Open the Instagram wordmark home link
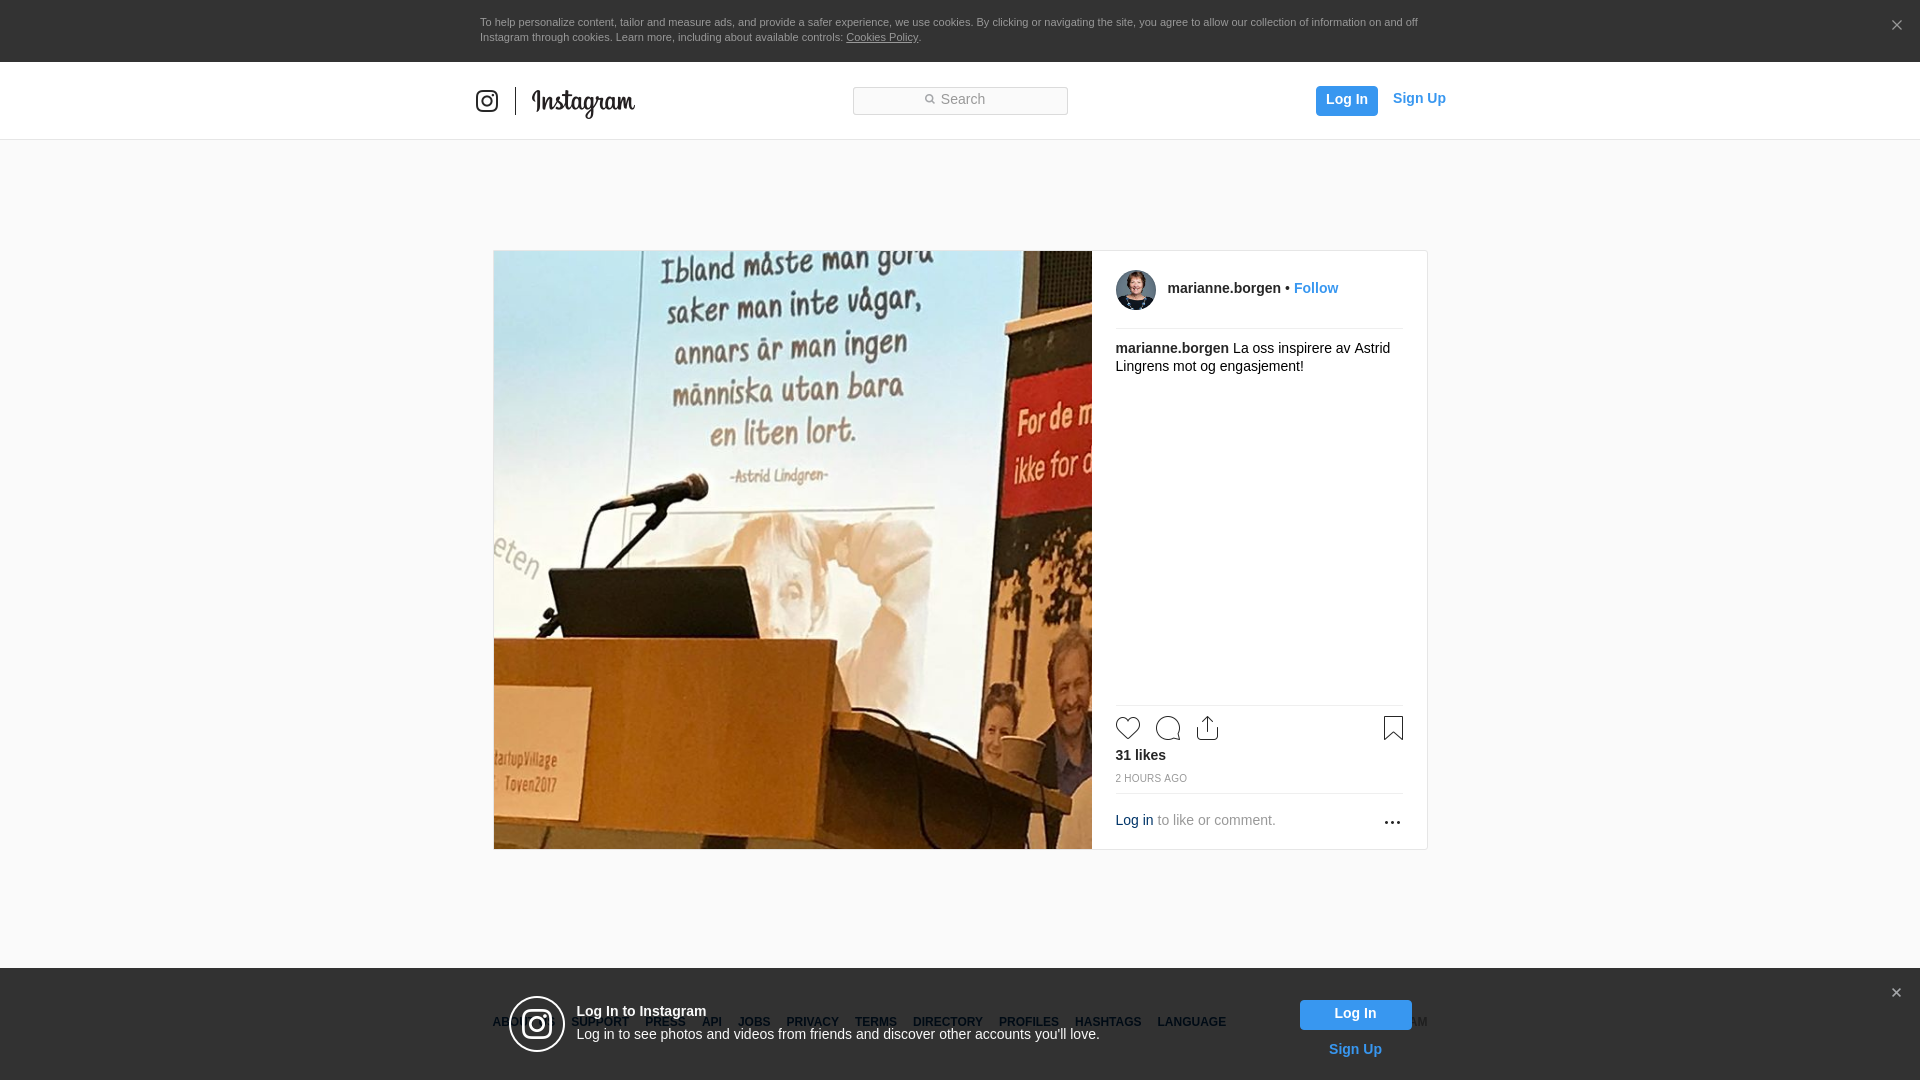This screenshot has height=1080, width=1920. 583,103
